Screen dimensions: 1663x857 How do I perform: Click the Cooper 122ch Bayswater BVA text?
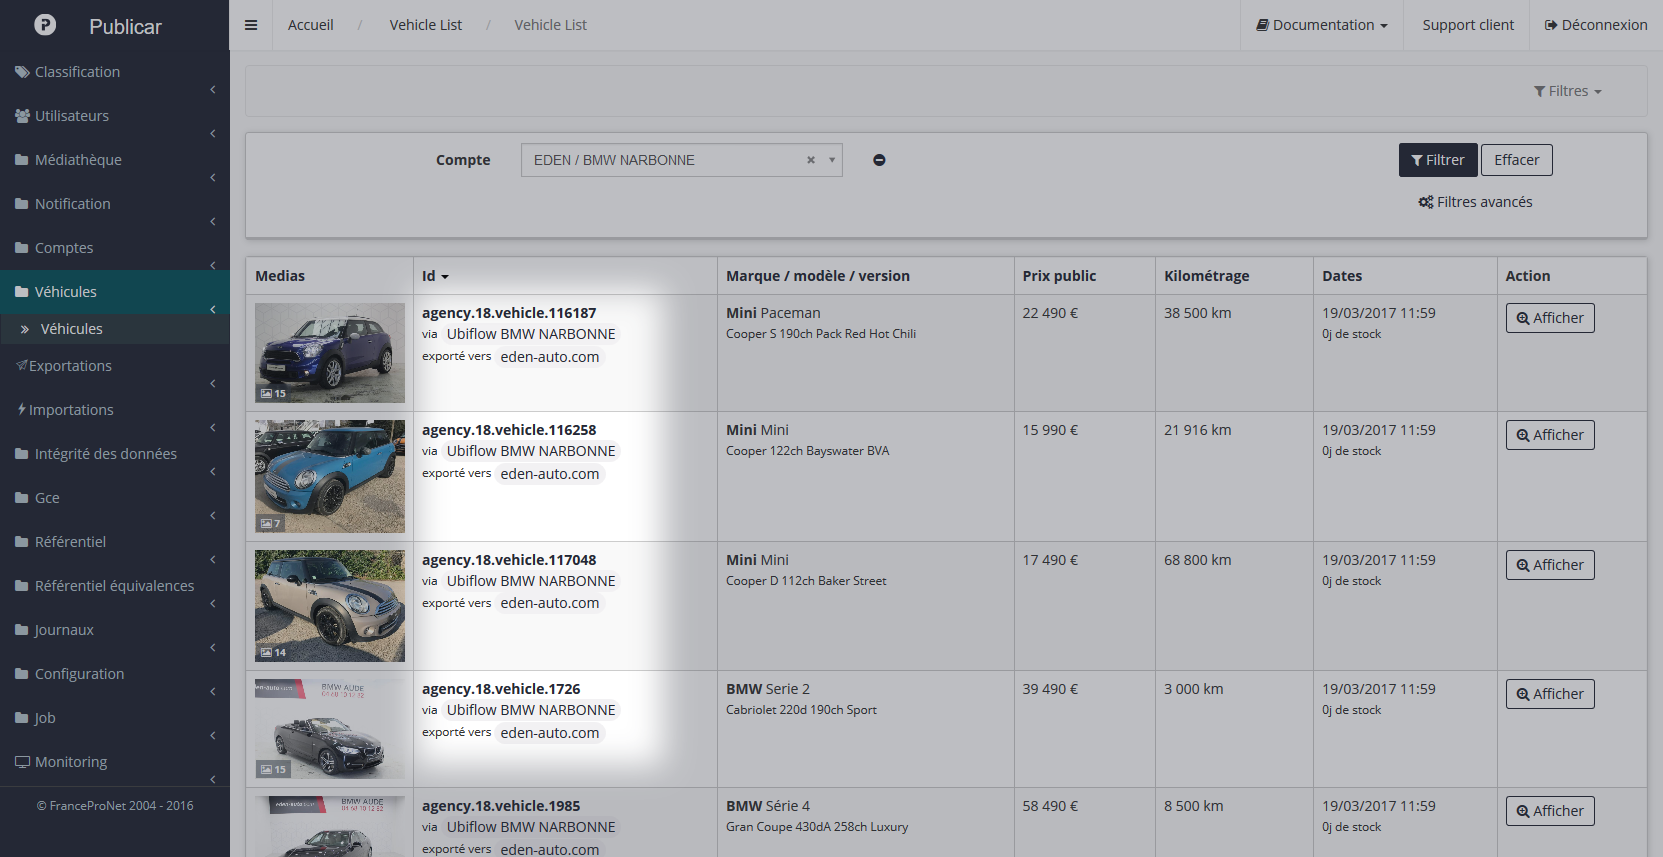pos(807,451)
